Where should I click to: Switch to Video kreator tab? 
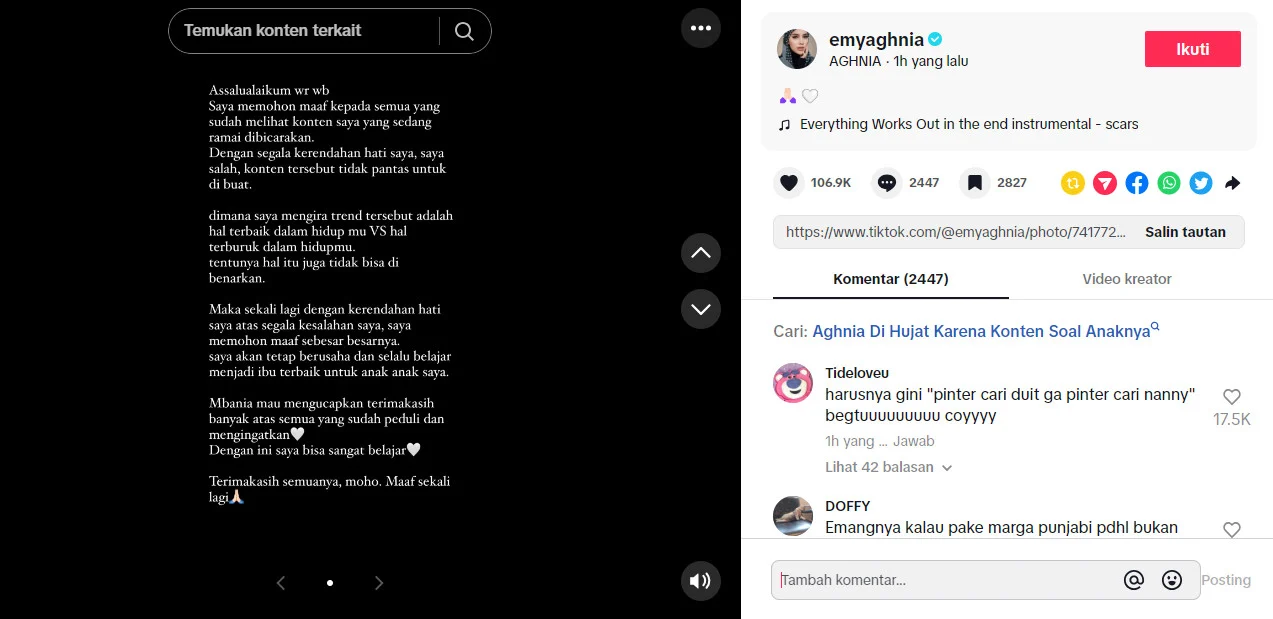(1127, 279)
